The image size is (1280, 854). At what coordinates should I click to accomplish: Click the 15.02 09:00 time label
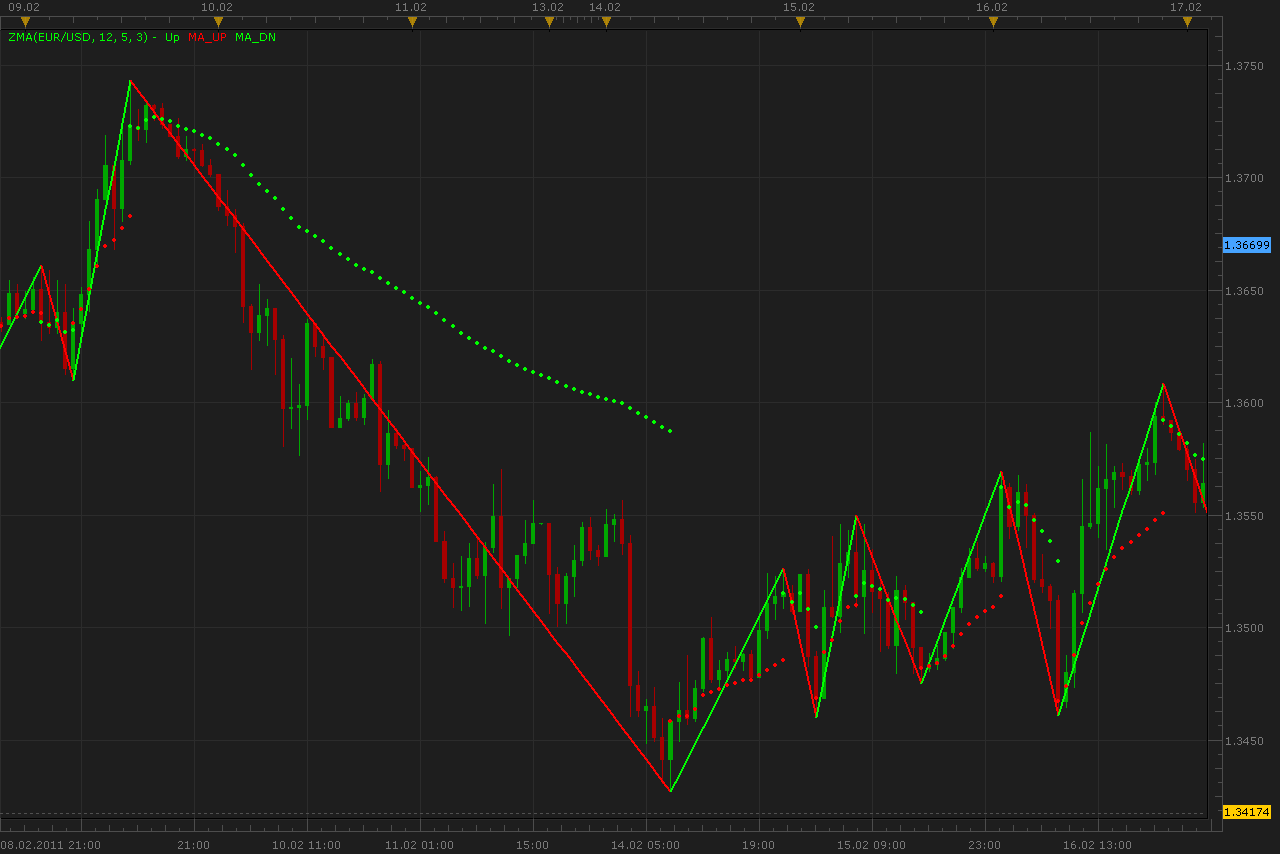click(871, 845)
